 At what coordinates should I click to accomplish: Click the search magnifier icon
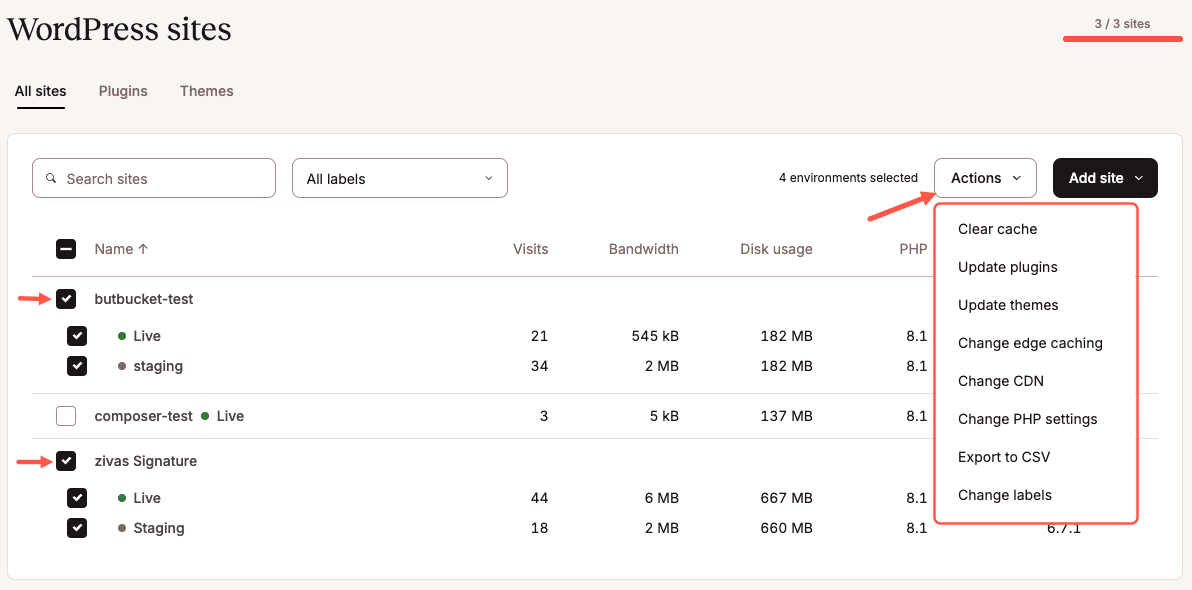[52, 178]
